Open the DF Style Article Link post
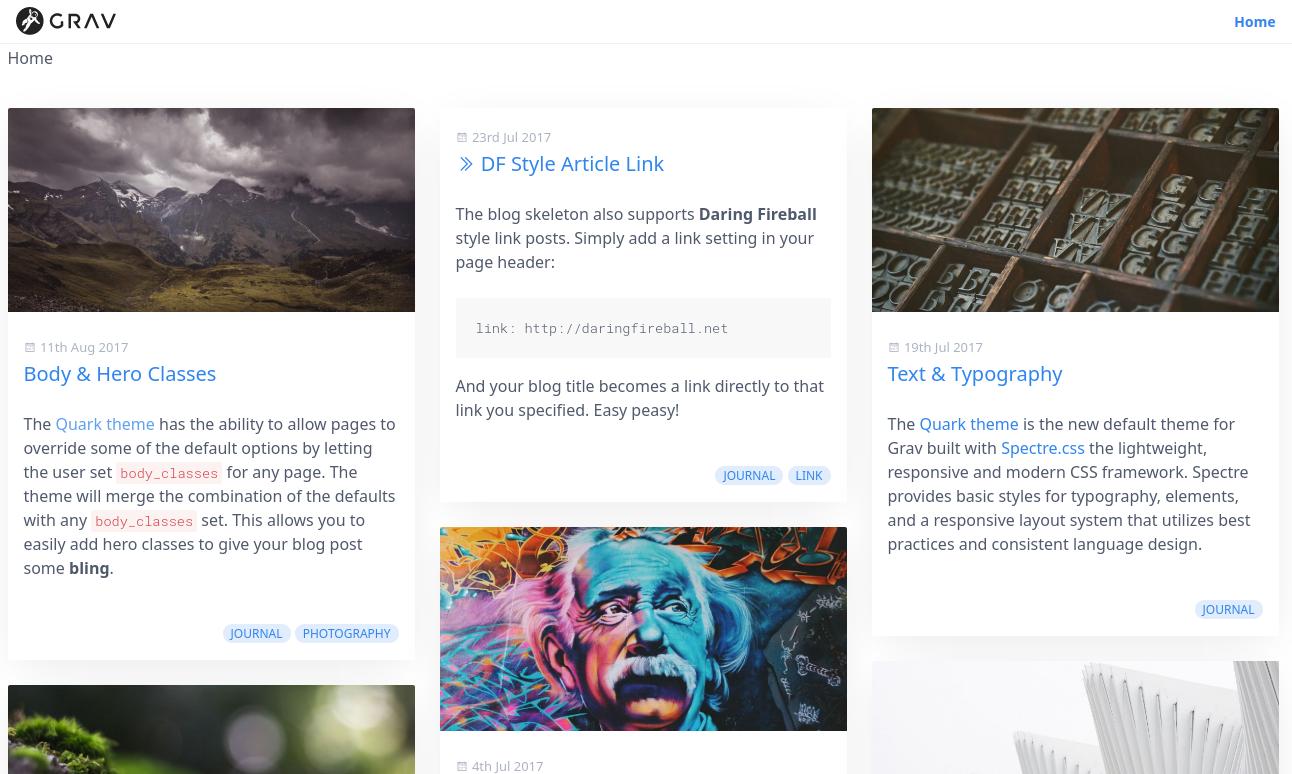Viewport: 1292px width, 774px height. pyautogui.click(x=572, y=164)
